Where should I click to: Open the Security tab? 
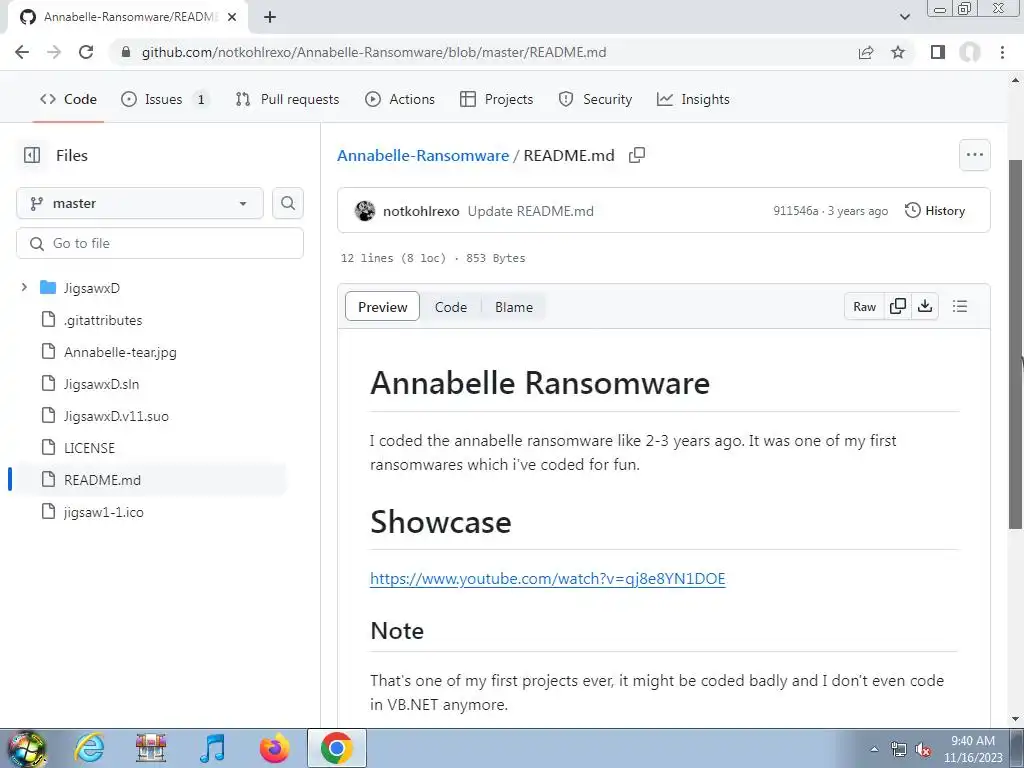(x=595, y=99)
